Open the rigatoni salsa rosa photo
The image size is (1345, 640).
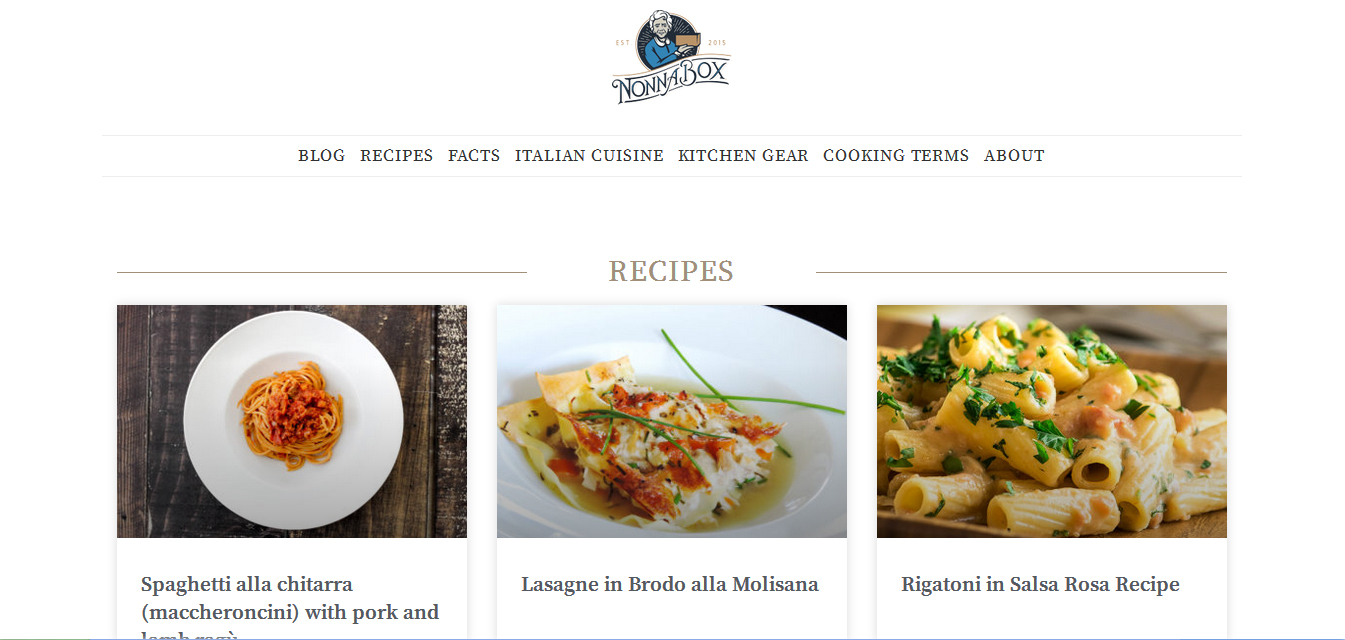coord(1052,421)
